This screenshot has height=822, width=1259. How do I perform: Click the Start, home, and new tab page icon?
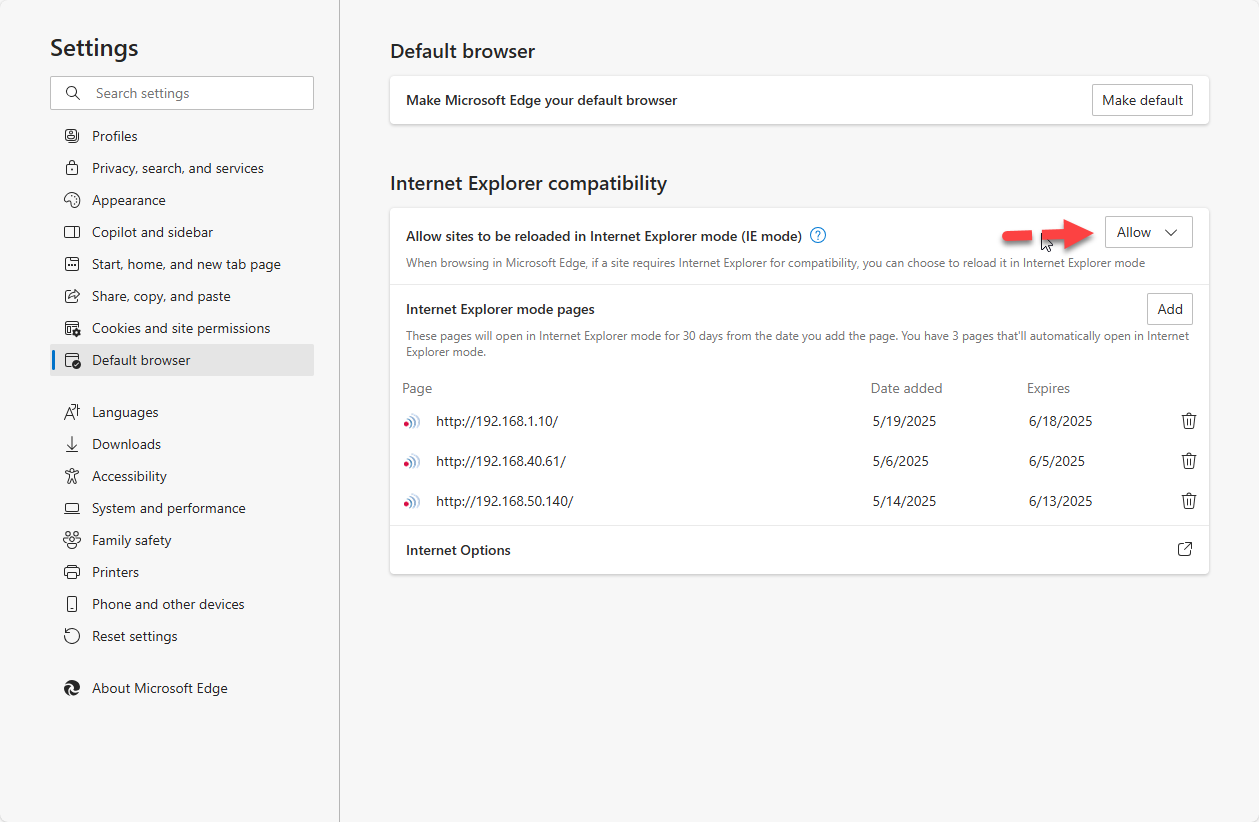72,264
